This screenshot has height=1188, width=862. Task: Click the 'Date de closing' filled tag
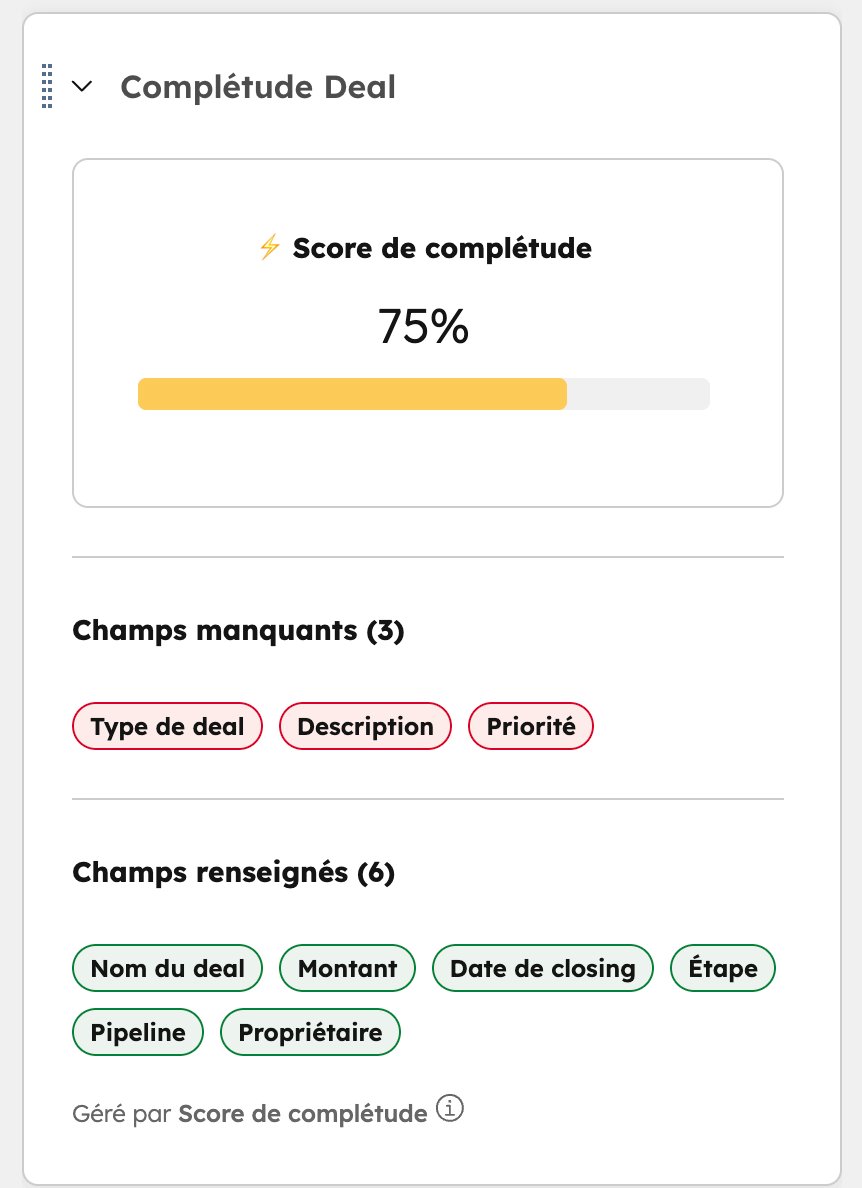542,968
